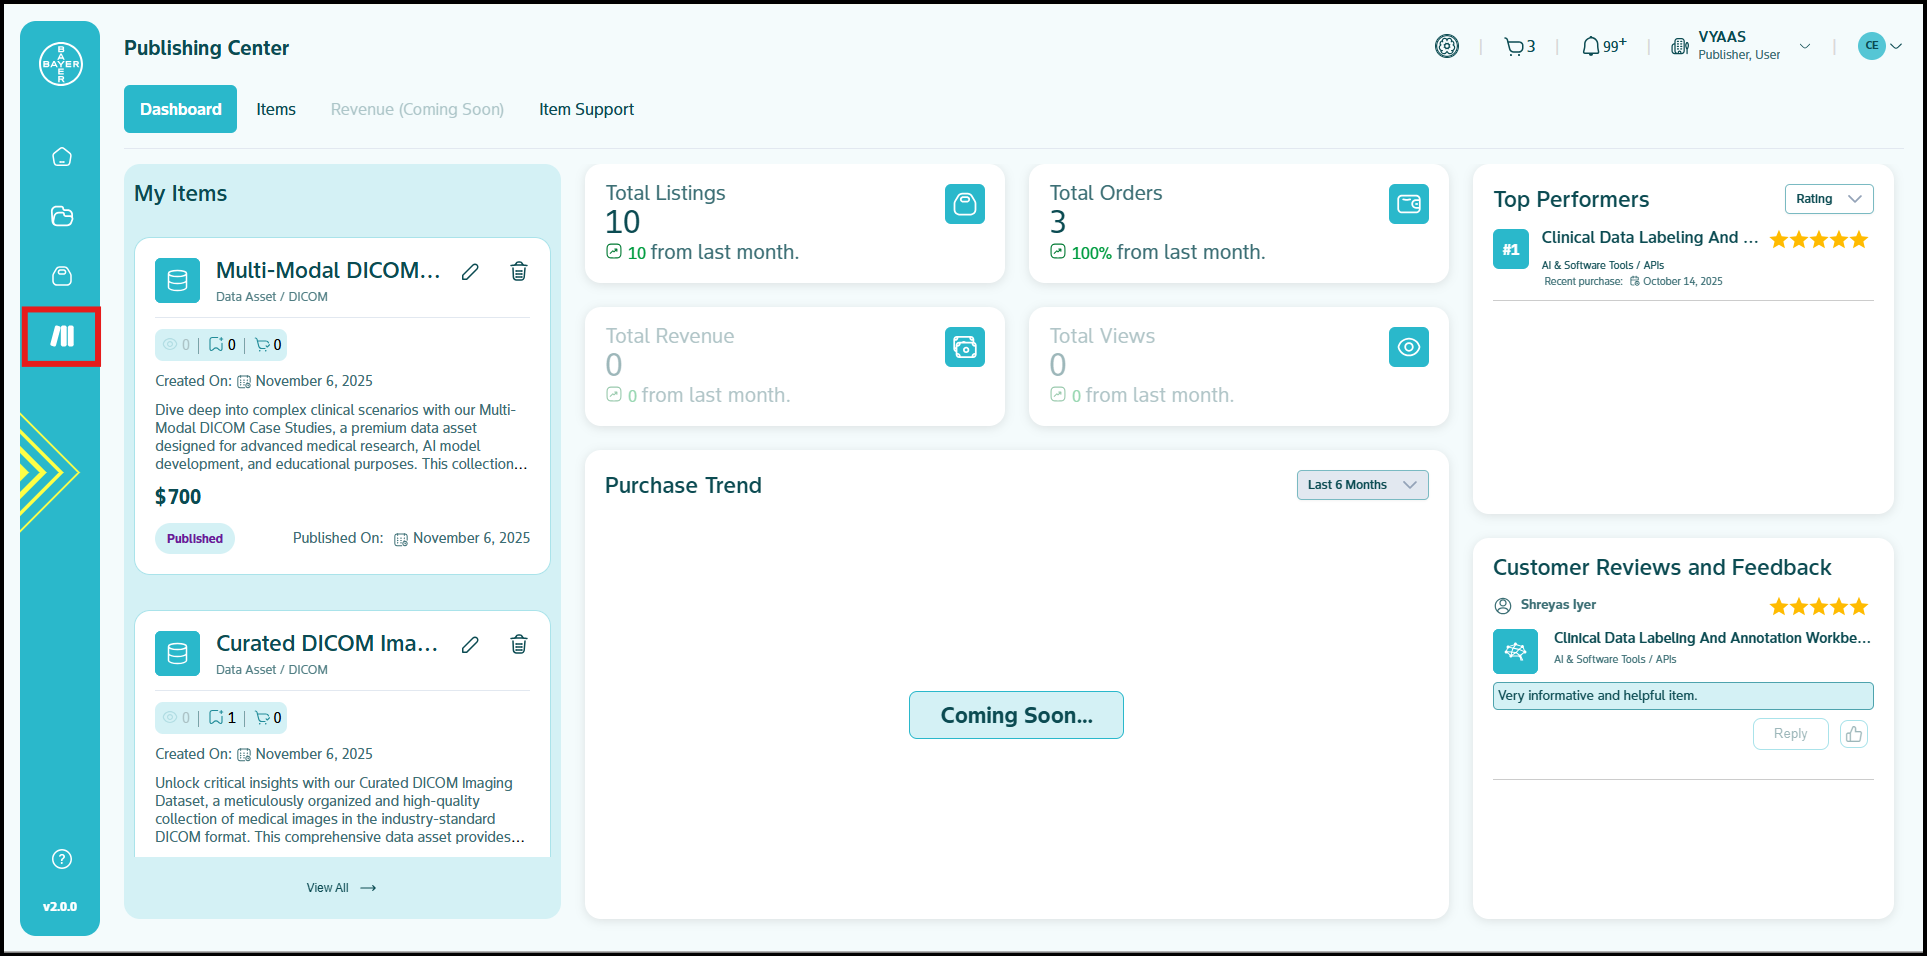Open the folder icon in sidebar

62,216
